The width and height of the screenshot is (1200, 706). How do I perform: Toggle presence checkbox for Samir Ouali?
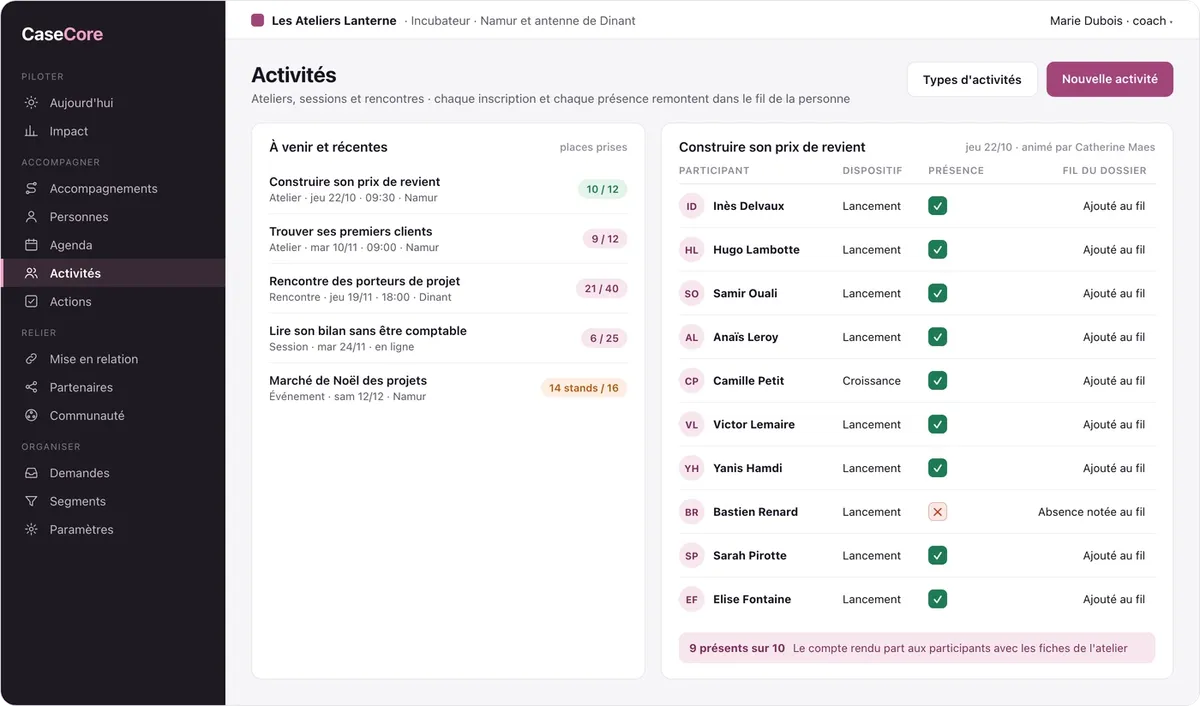(937, 293)
